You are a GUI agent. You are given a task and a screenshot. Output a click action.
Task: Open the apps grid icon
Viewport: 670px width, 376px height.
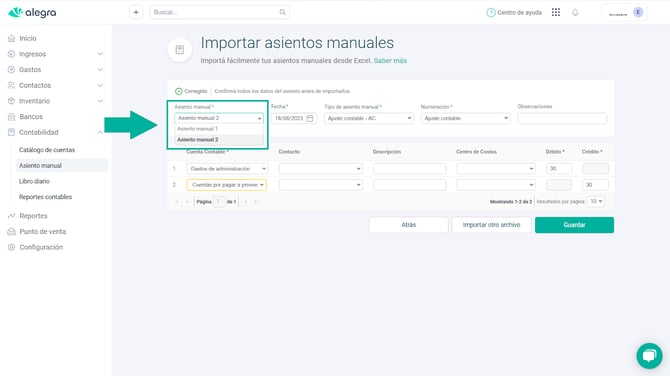click(x=555, y=12)
